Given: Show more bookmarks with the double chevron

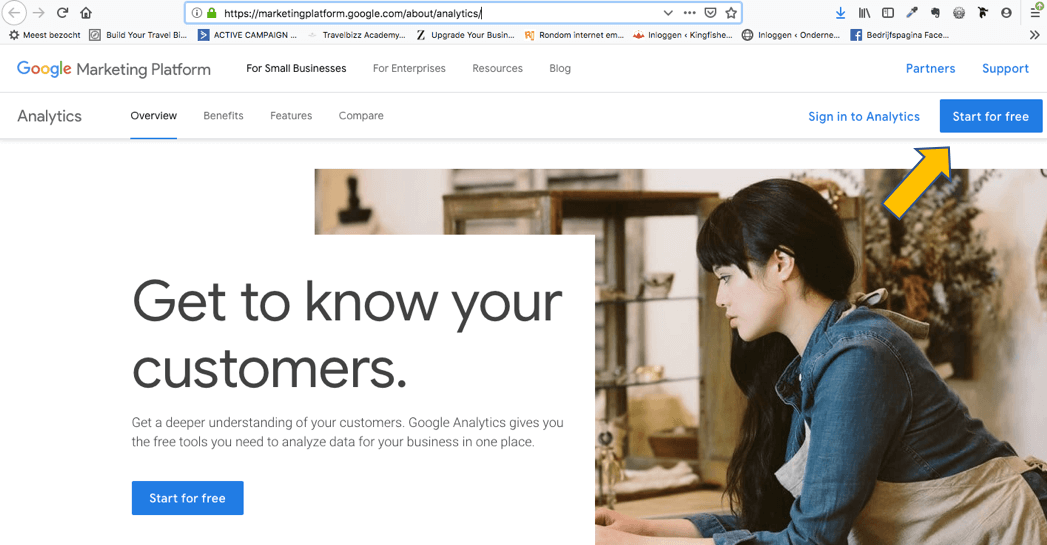Looking at the screenshot, I should pyautogui.click(x=1034, y=35).
